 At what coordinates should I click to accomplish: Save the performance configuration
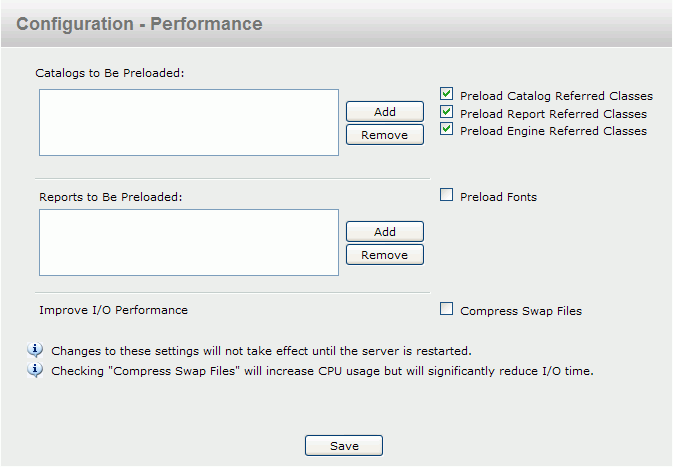(344, 446)
